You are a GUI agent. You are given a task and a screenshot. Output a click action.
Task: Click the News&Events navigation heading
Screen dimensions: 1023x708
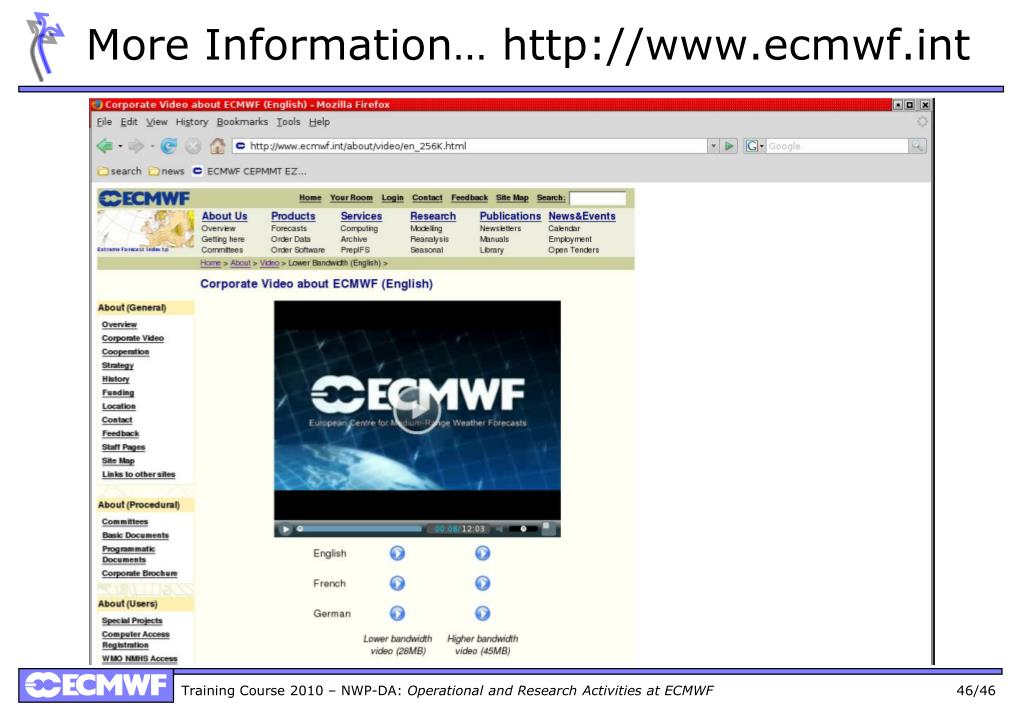[582, 216]
